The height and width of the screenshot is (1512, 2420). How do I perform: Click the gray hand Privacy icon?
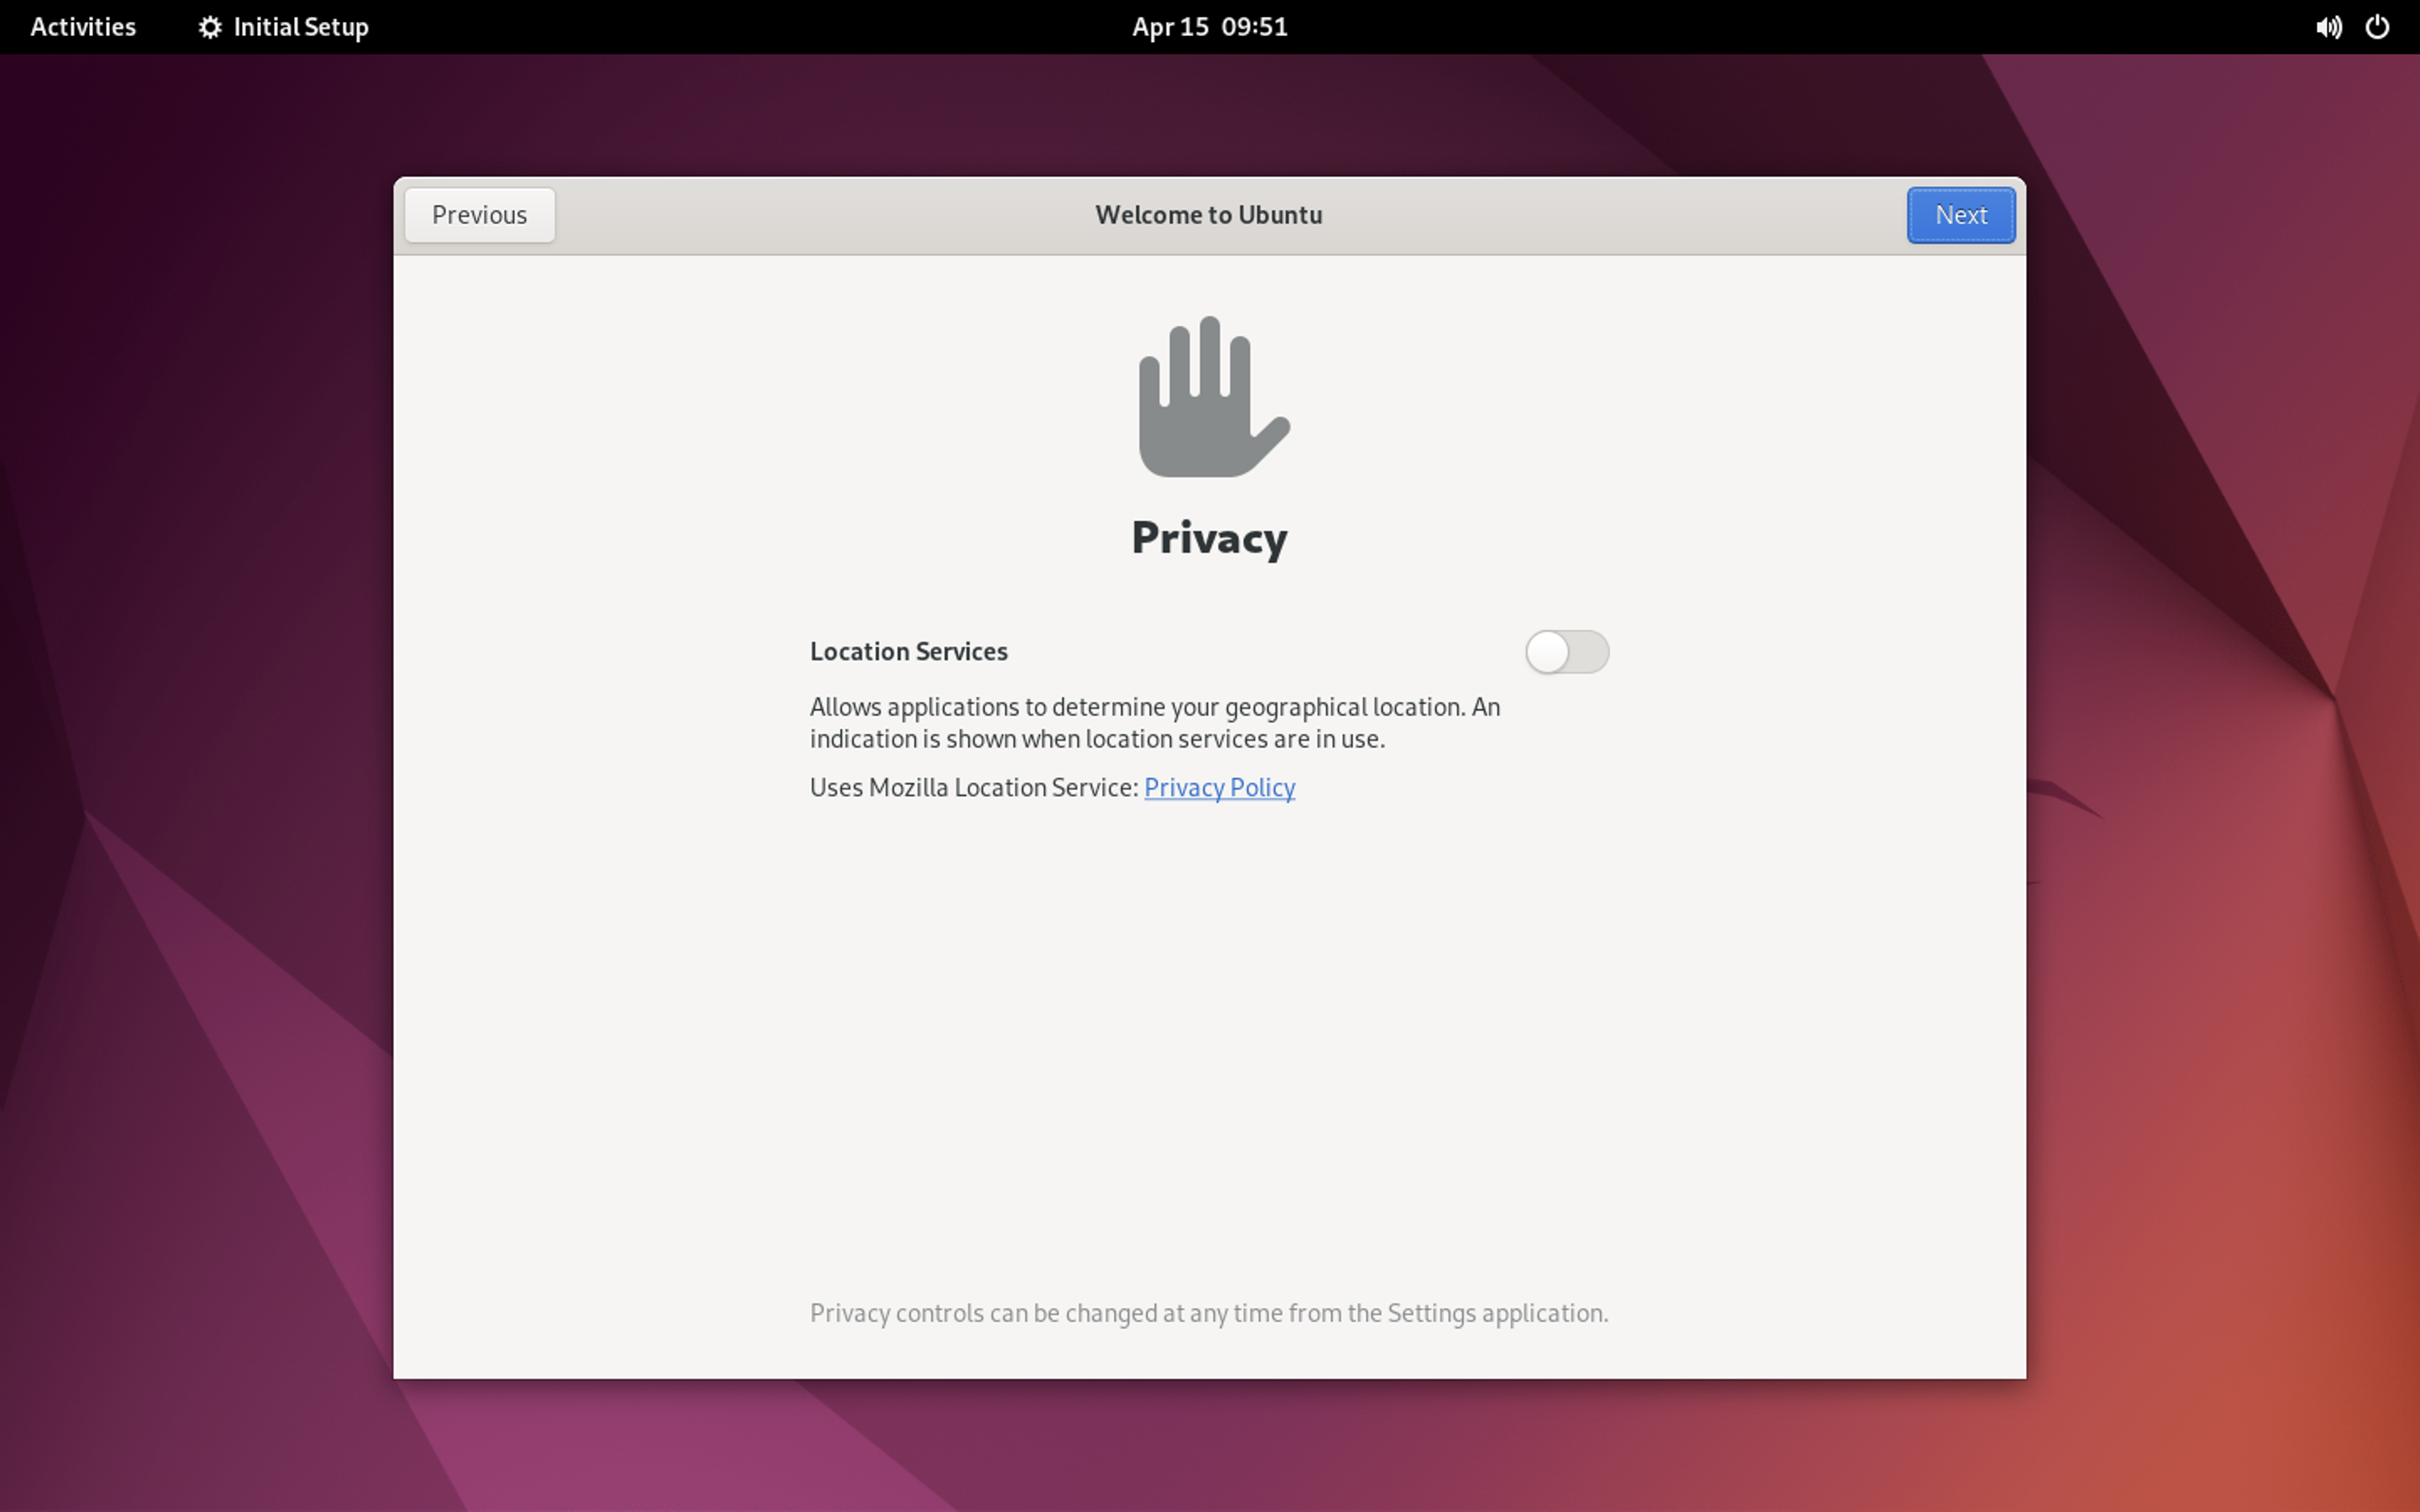pos(1210,398)
